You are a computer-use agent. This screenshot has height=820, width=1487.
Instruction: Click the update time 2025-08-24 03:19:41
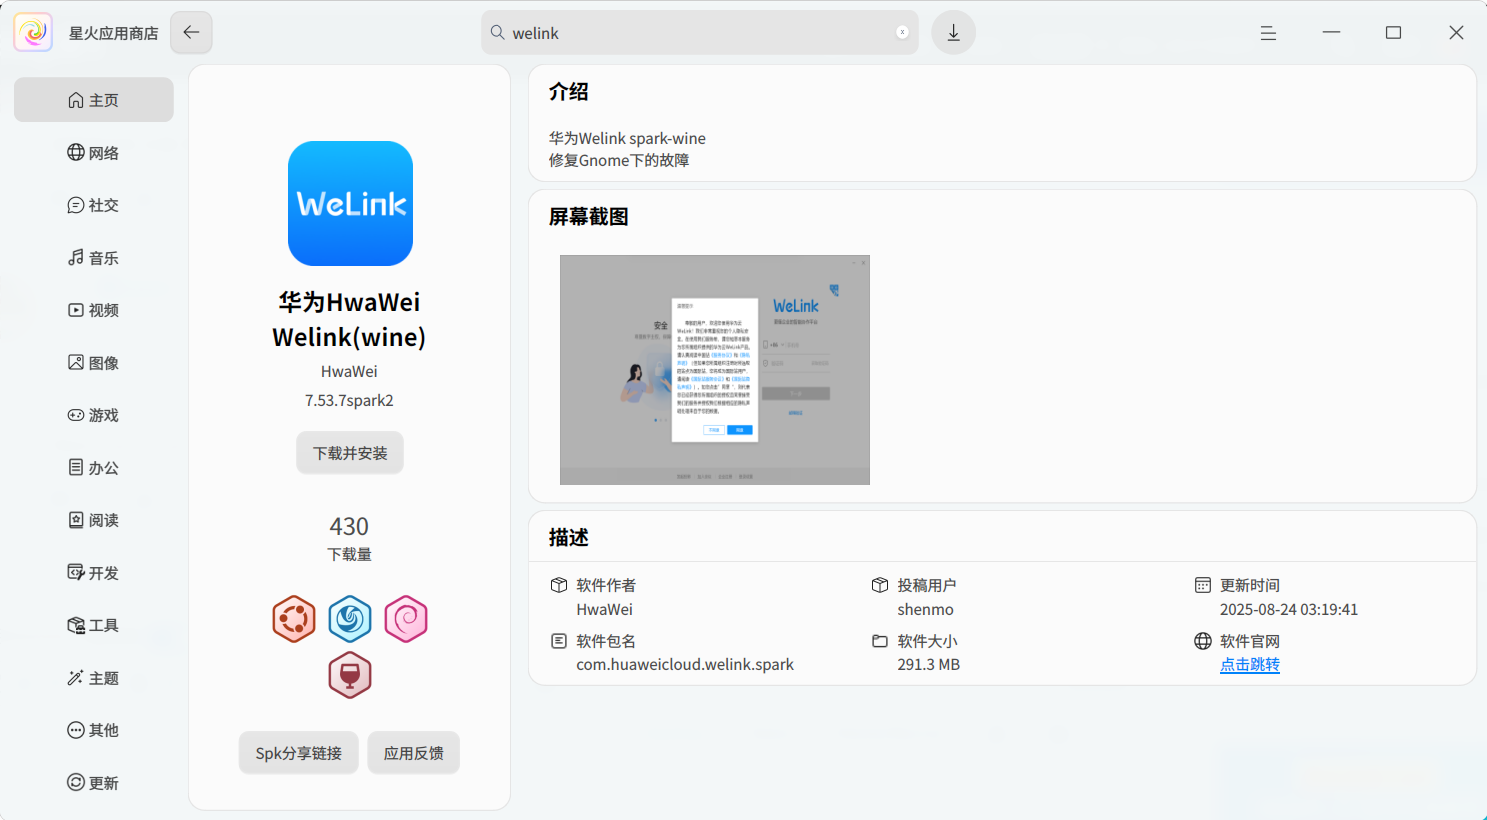tap(1289, 609)
